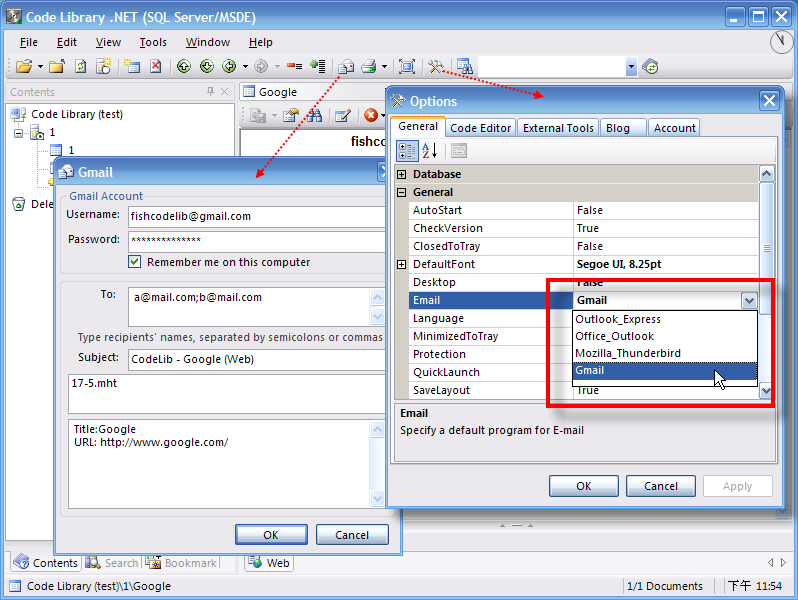798x600 pixels.
Task: Click the edit pencil icon in Google tab
Action: 343,116
